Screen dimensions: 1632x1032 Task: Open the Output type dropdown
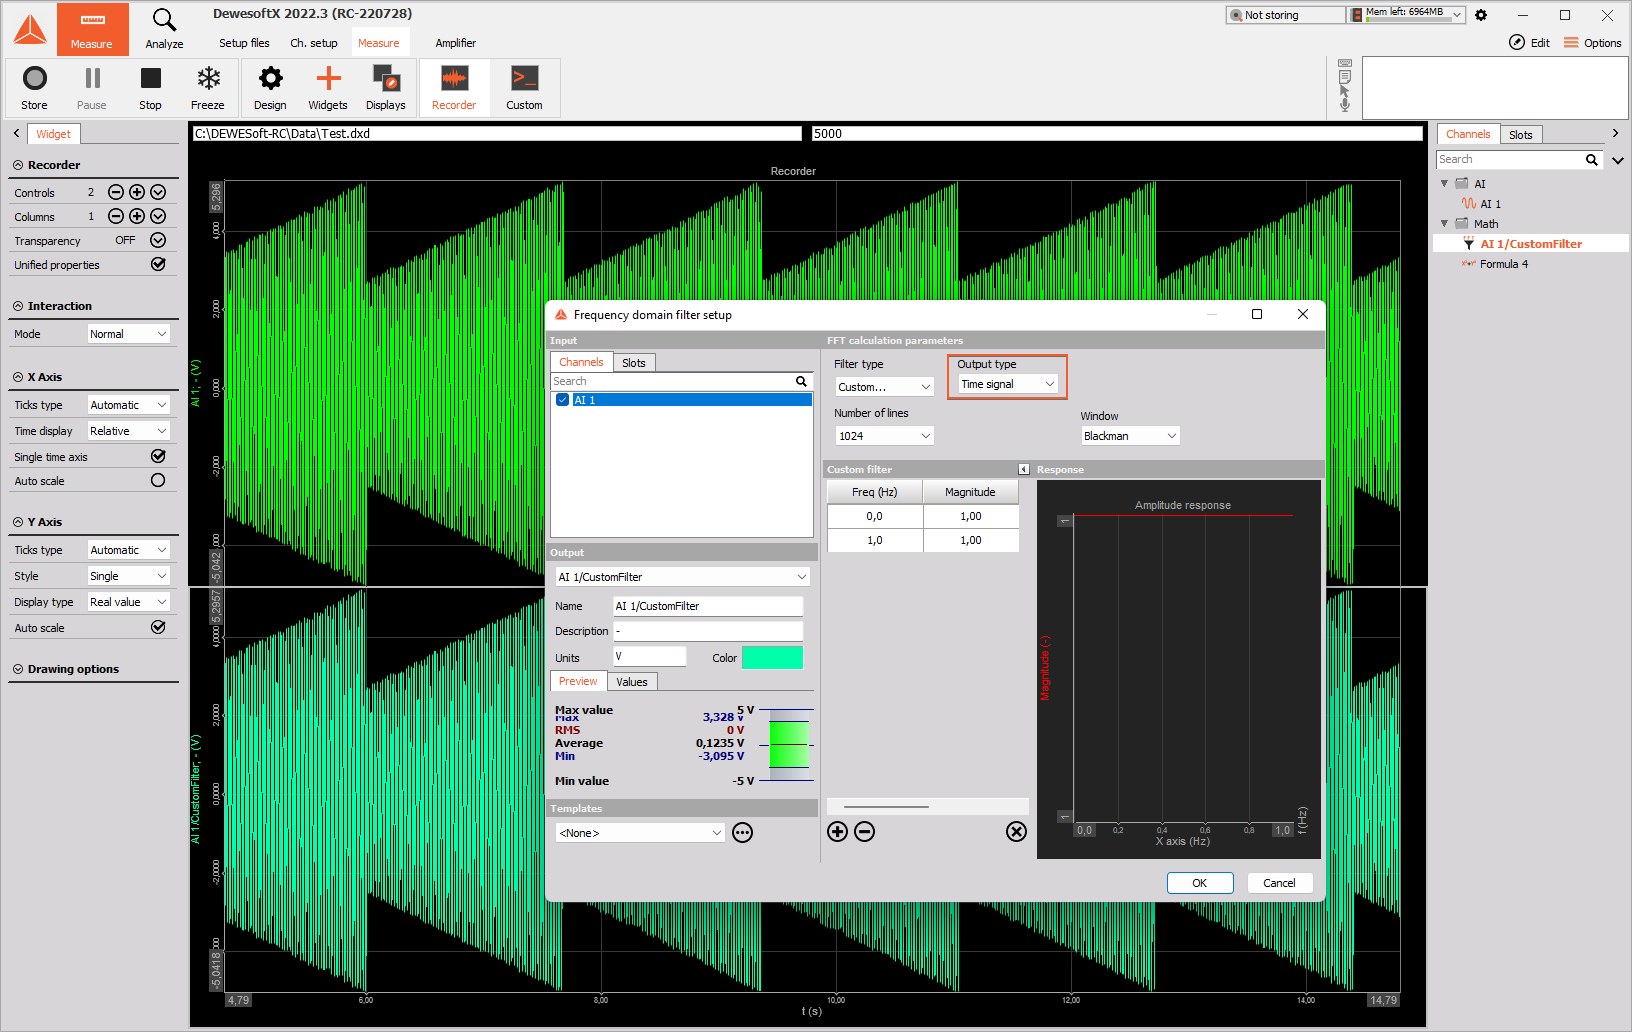[1008, 384]
